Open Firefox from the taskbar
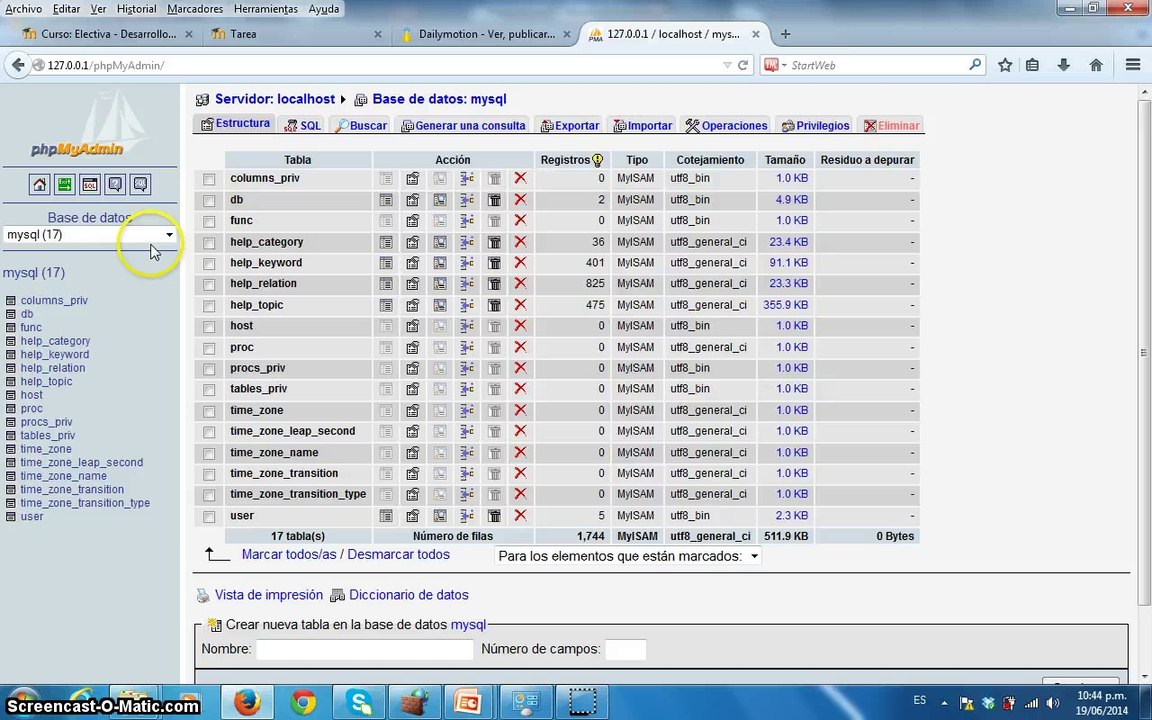 pos(247,702)
